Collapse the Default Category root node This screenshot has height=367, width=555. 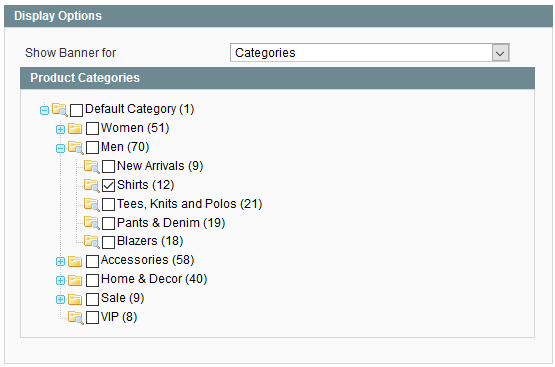pyautogui.click(x=44, y=110)
